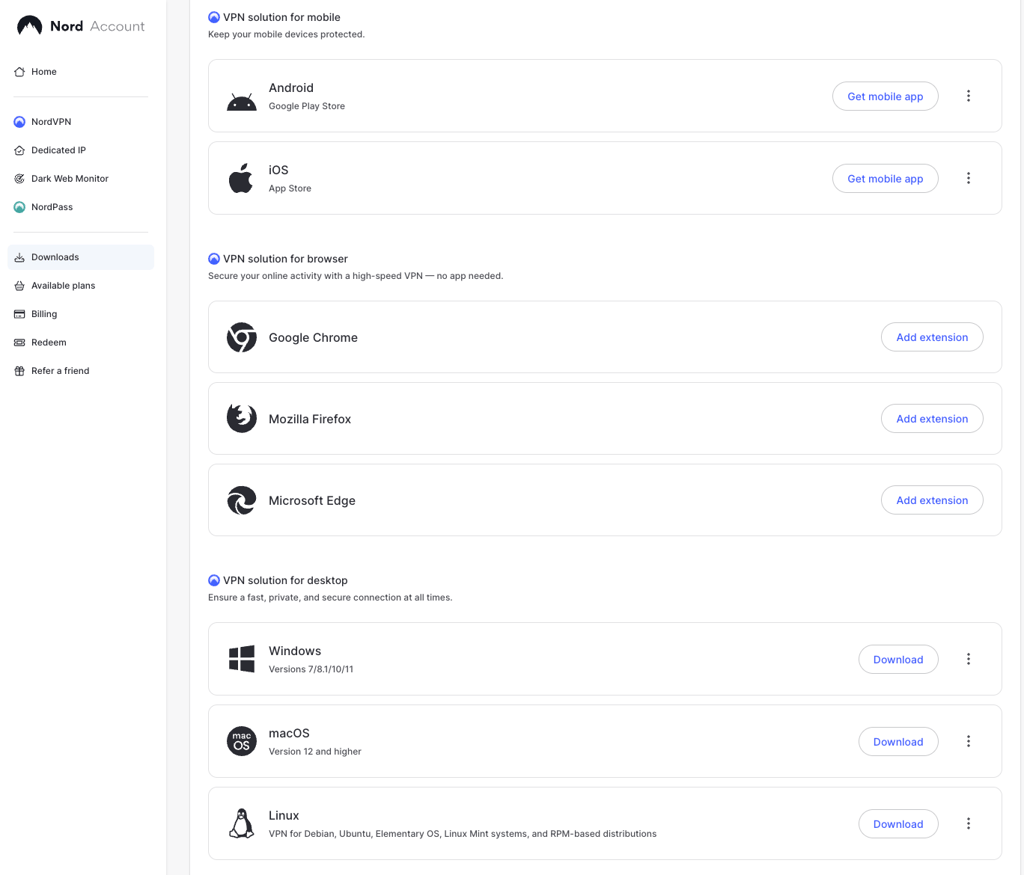Click the 'Microsoft Edge' card title
This screenshot has height=875, width=1024.
(312, 501)
